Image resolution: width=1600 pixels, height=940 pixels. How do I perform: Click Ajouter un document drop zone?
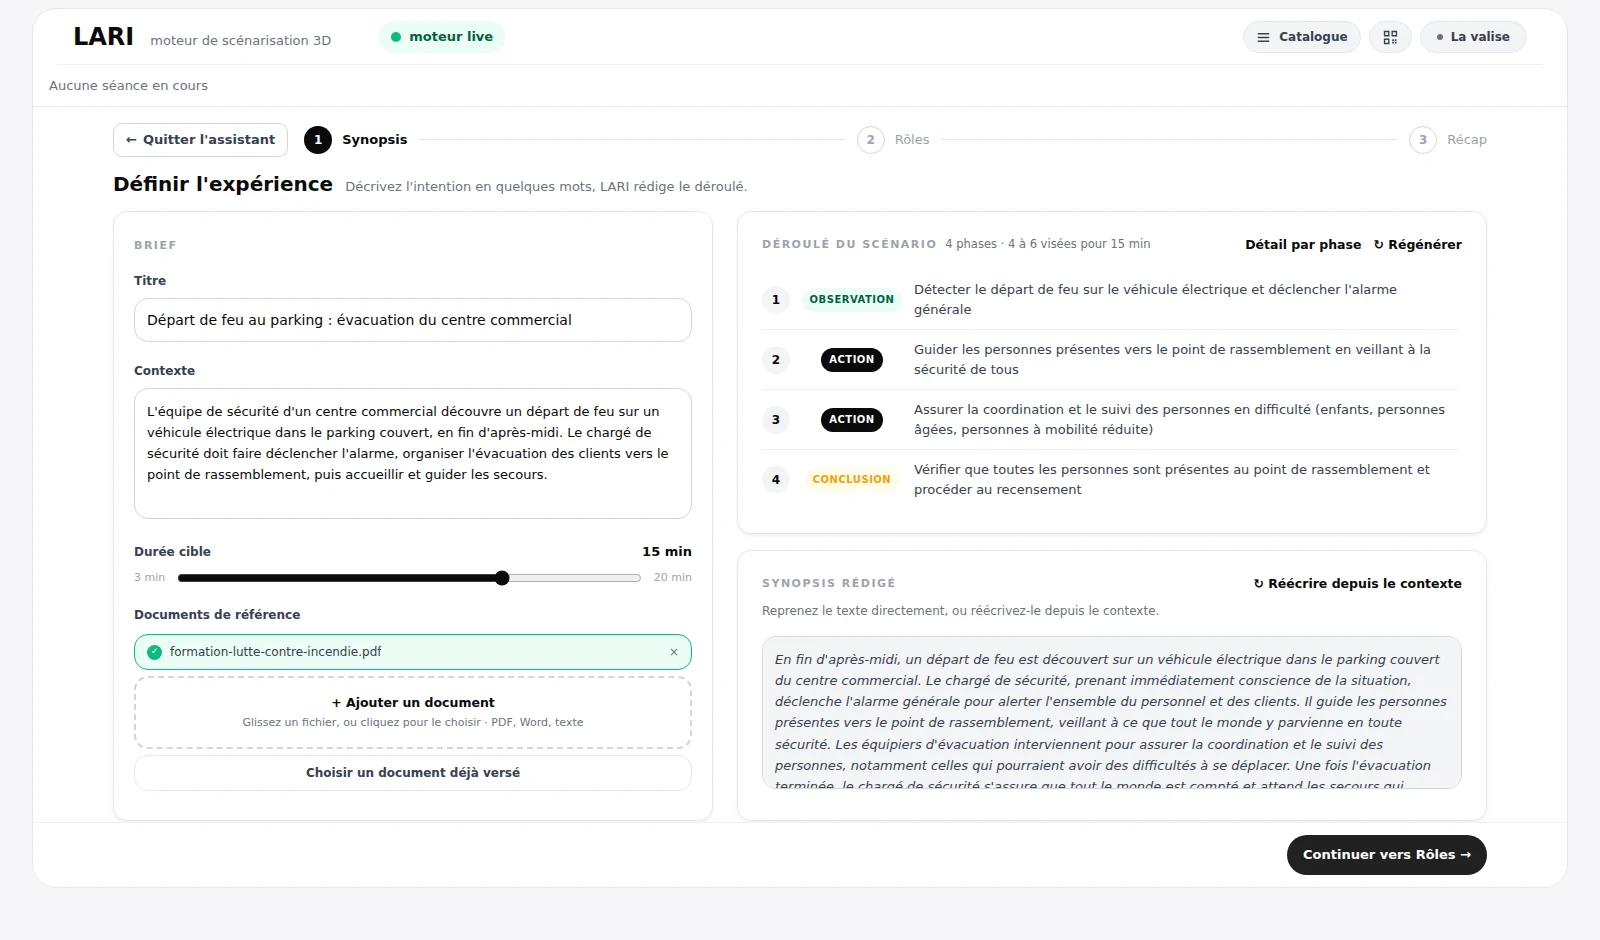tap(413, 712)
